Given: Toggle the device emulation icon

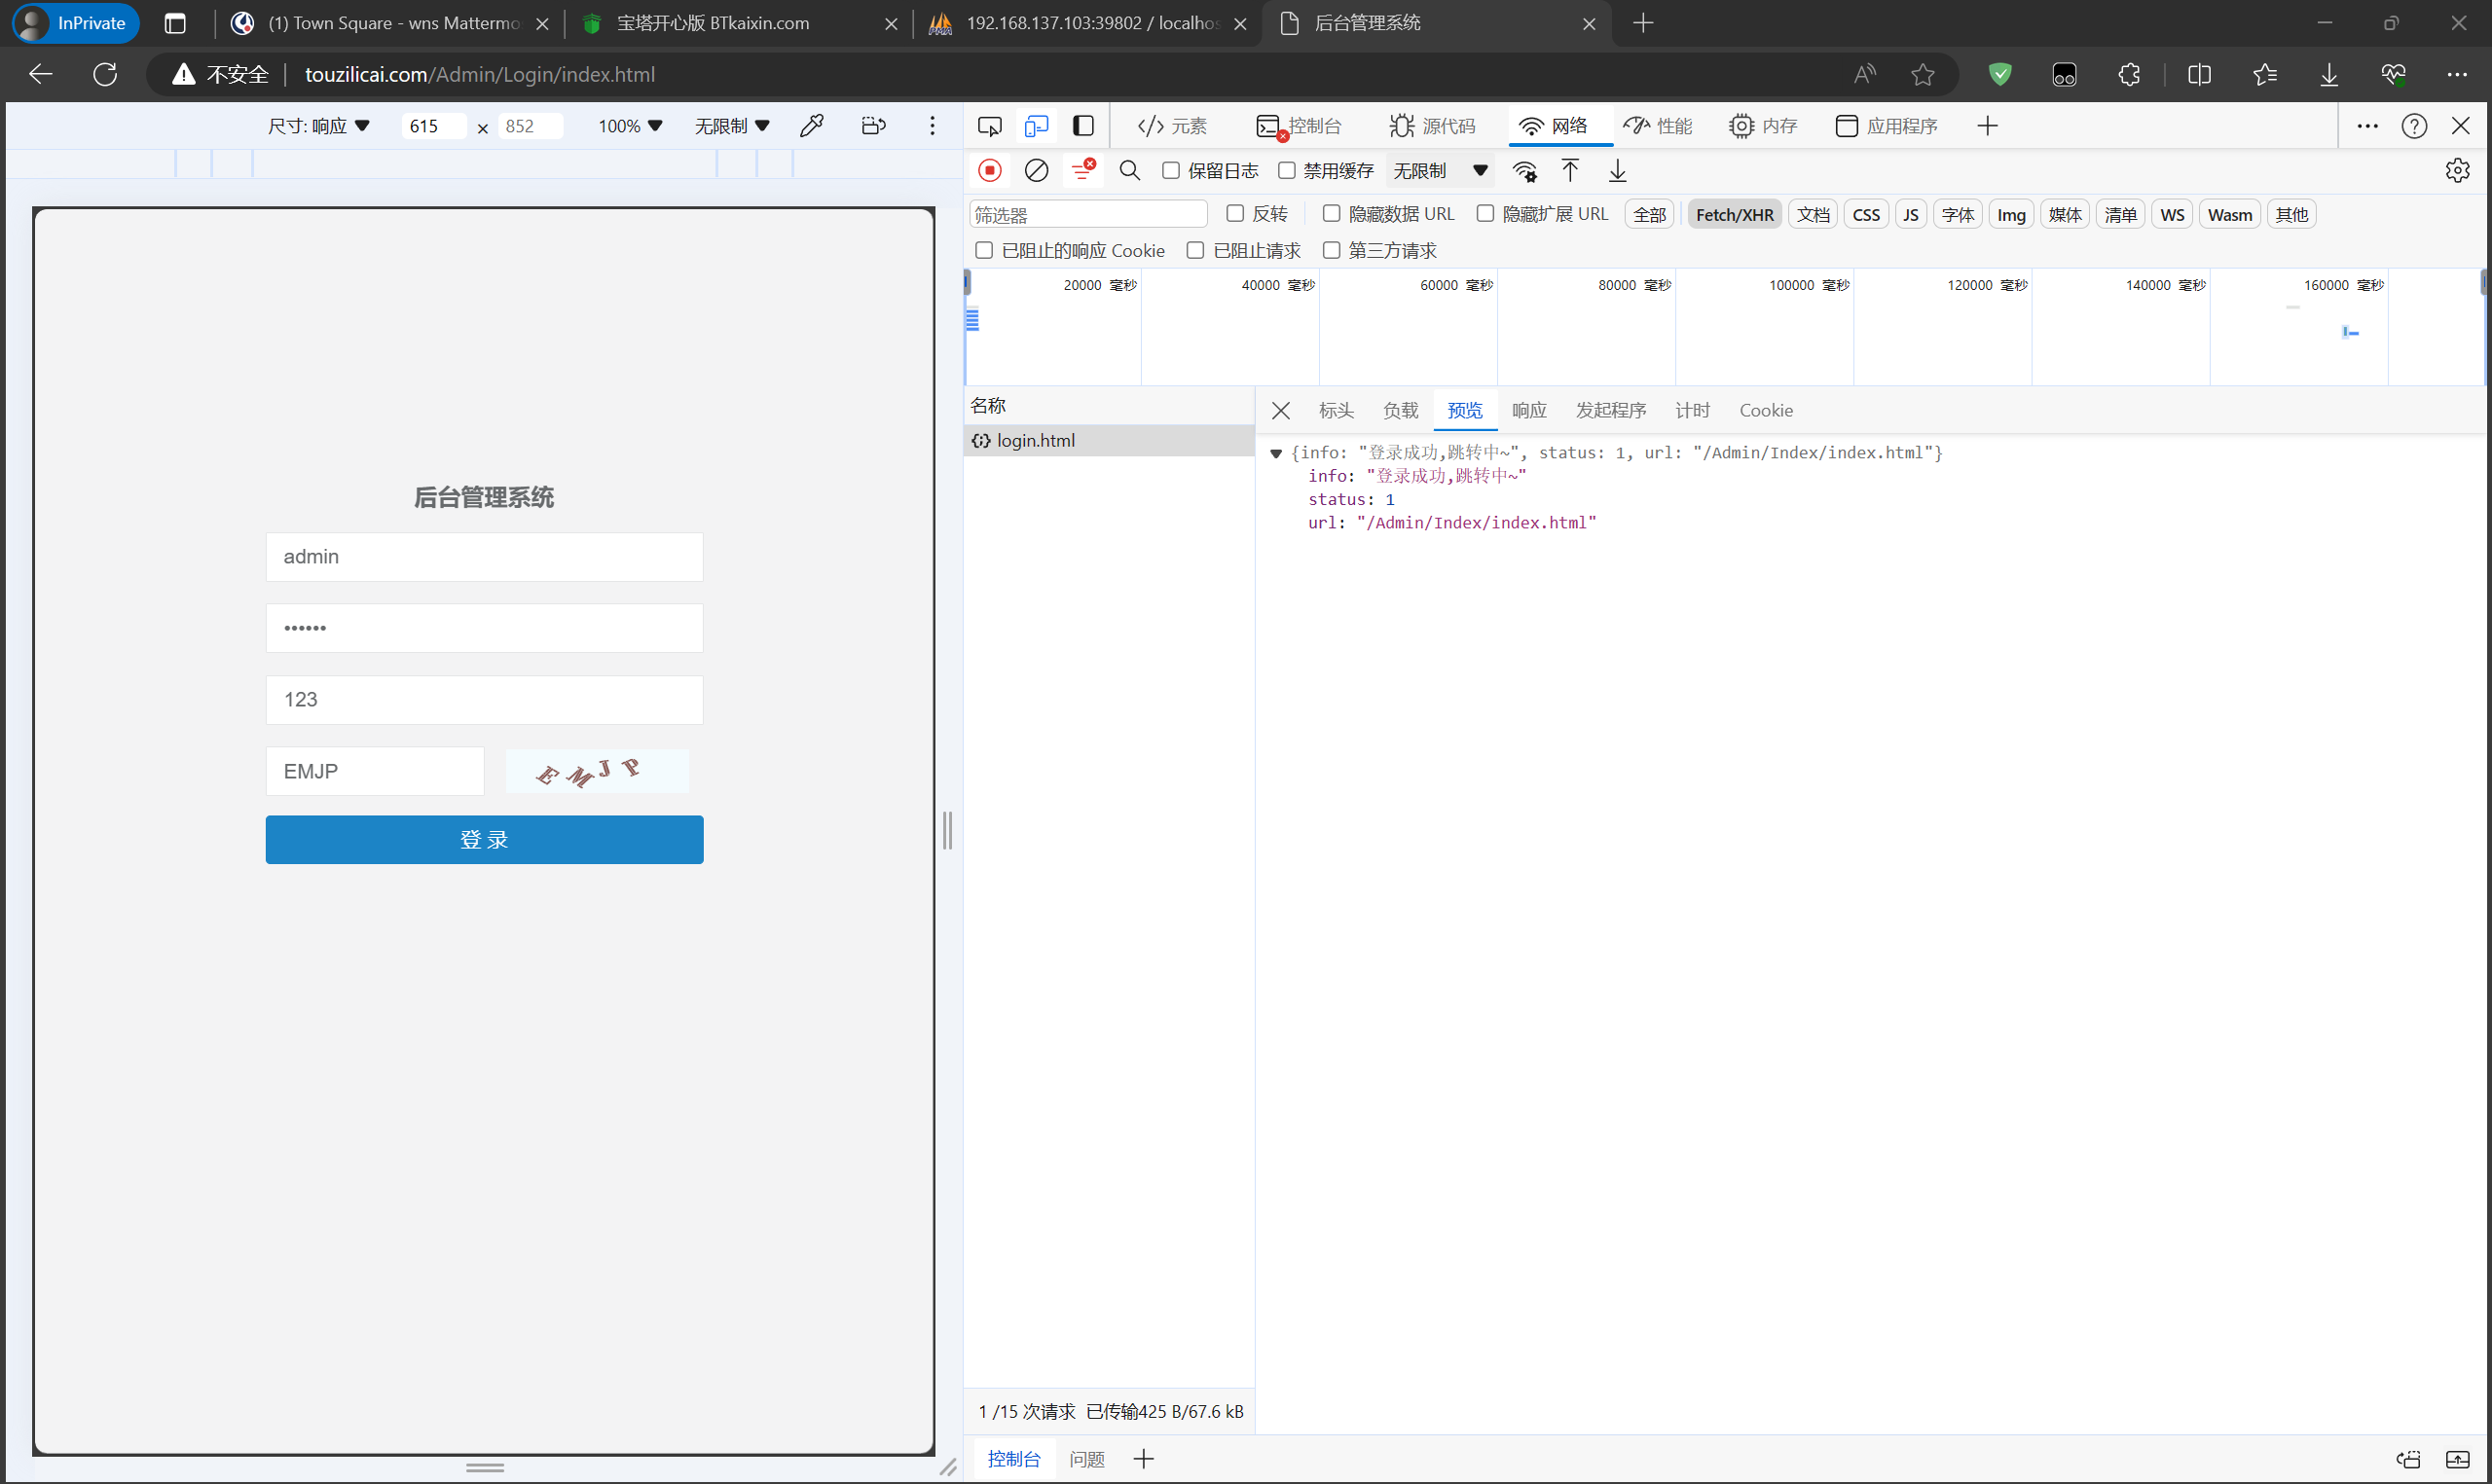Looking at the screenshot, I should 1036,126.
